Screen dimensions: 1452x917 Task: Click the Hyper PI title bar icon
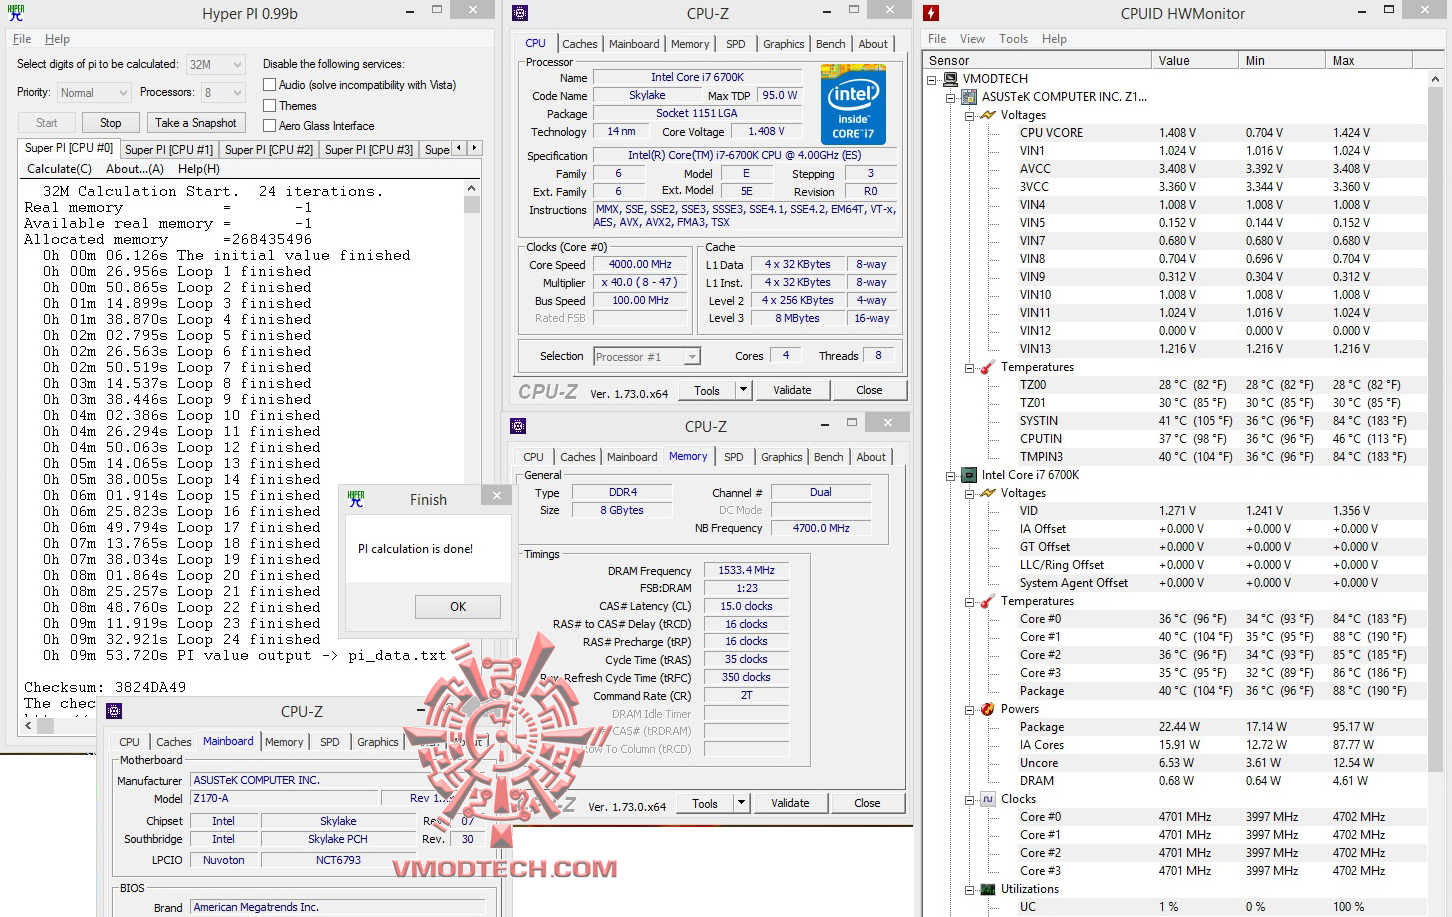click(16, 13)
